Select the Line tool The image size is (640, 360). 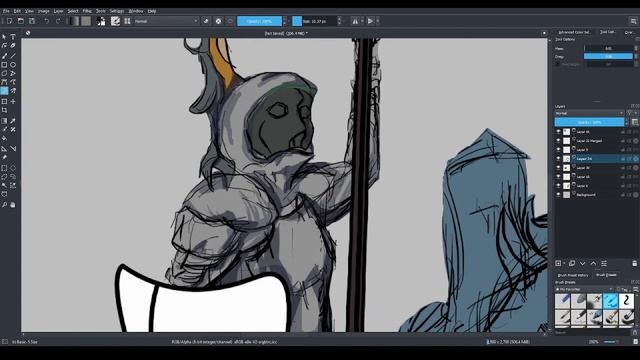pyautogui.click(x=13, y=56)
